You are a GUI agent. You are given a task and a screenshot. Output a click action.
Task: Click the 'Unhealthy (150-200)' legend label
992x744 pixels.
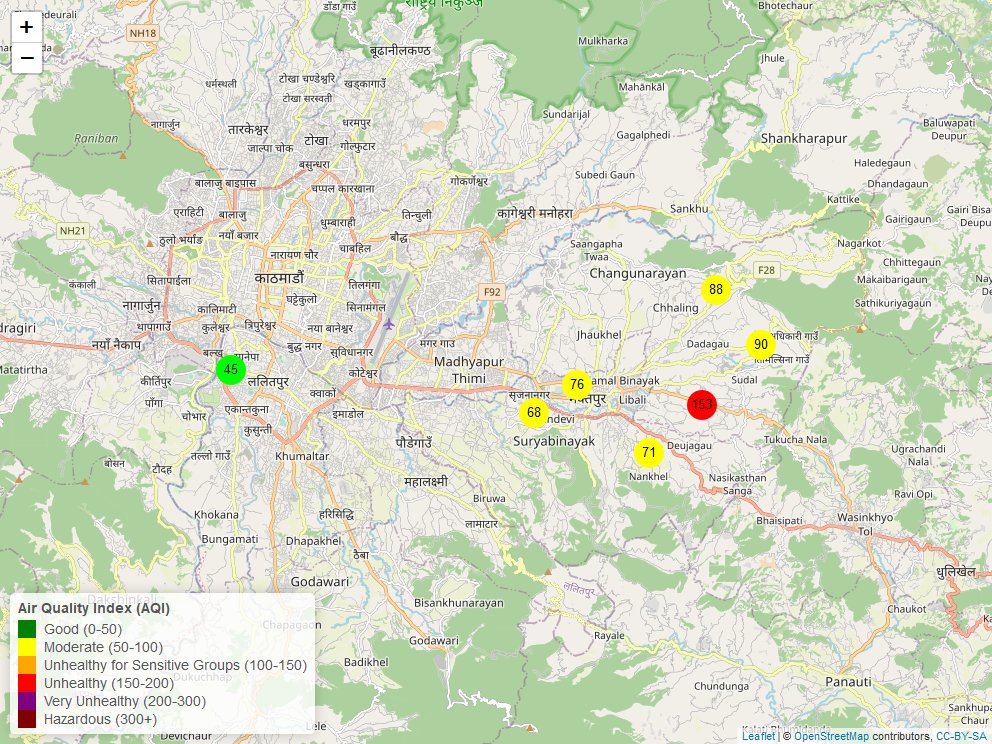click(109, 683)
